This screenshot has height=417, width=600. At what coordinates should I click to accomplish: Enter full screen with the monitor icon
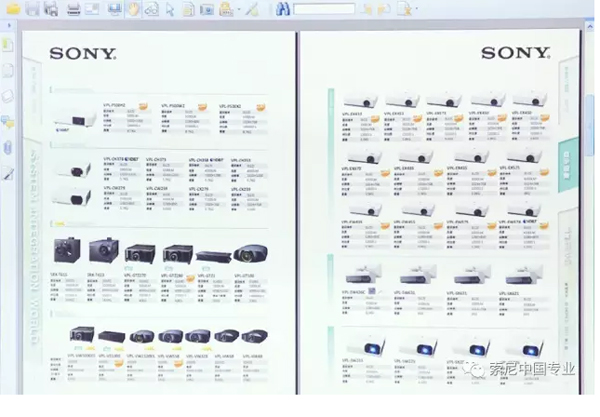[x=114, y=8]
